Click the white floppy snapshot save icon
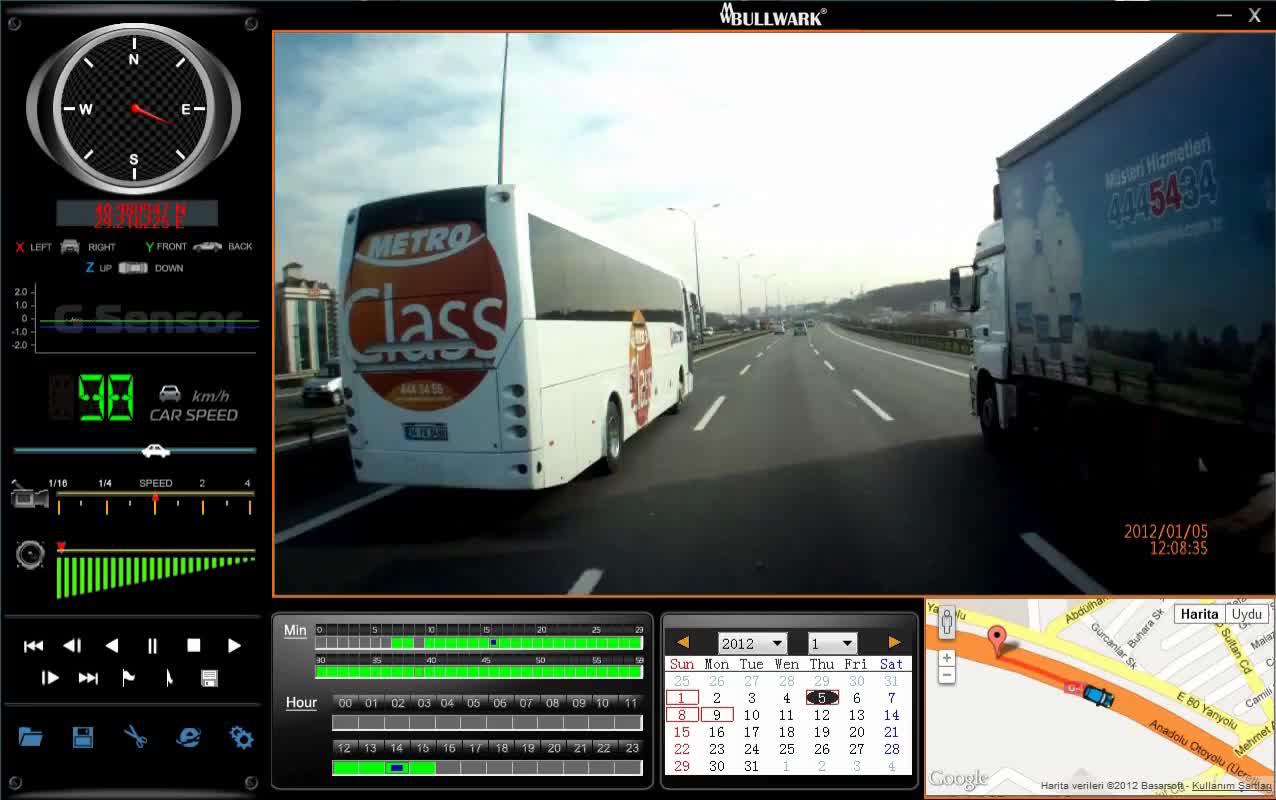The width and height of the screenshot is (1276, 800). 209,678
